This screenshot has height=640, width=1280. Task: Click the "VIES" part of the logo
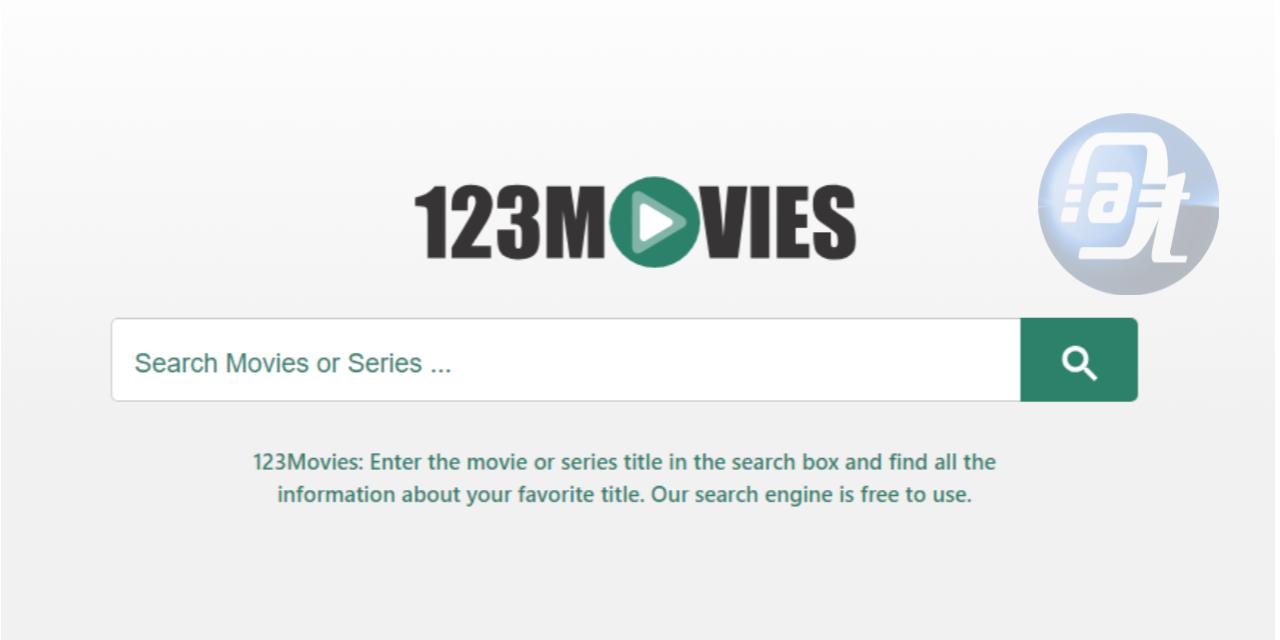pyautogui.click(x=776, y=222)
